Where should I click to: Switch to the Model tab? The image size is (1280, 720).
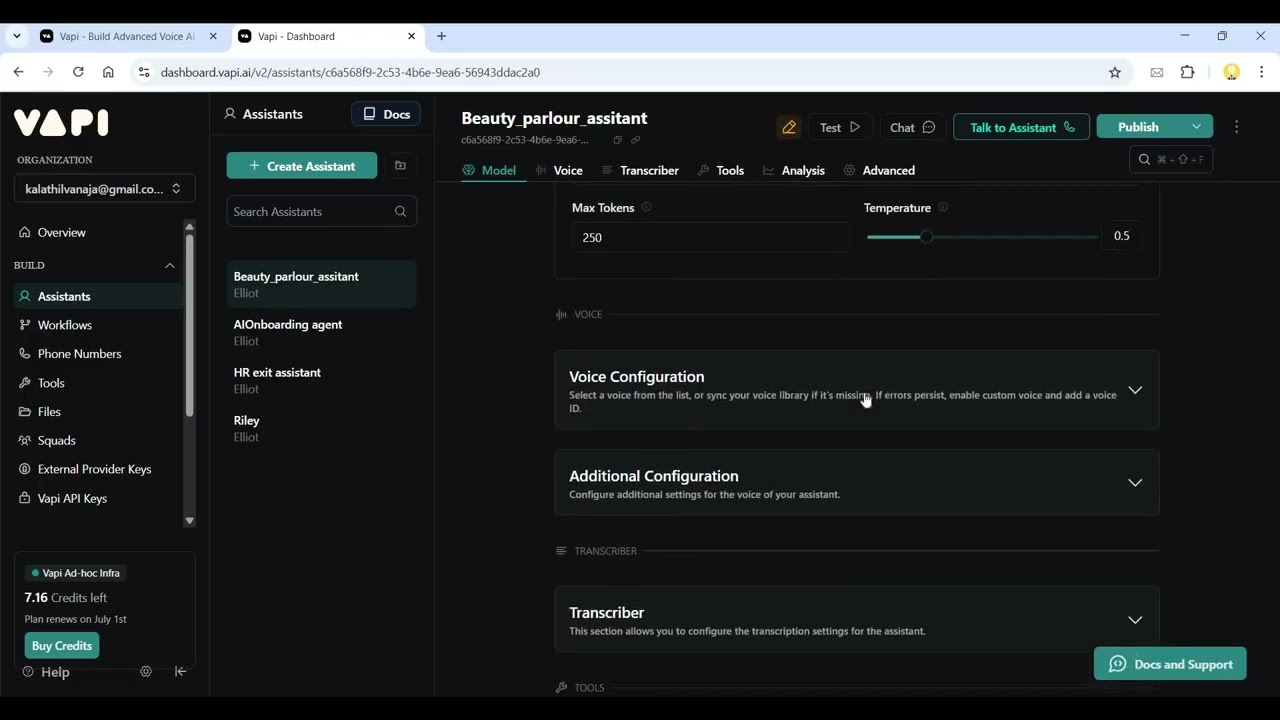(489, 170)
